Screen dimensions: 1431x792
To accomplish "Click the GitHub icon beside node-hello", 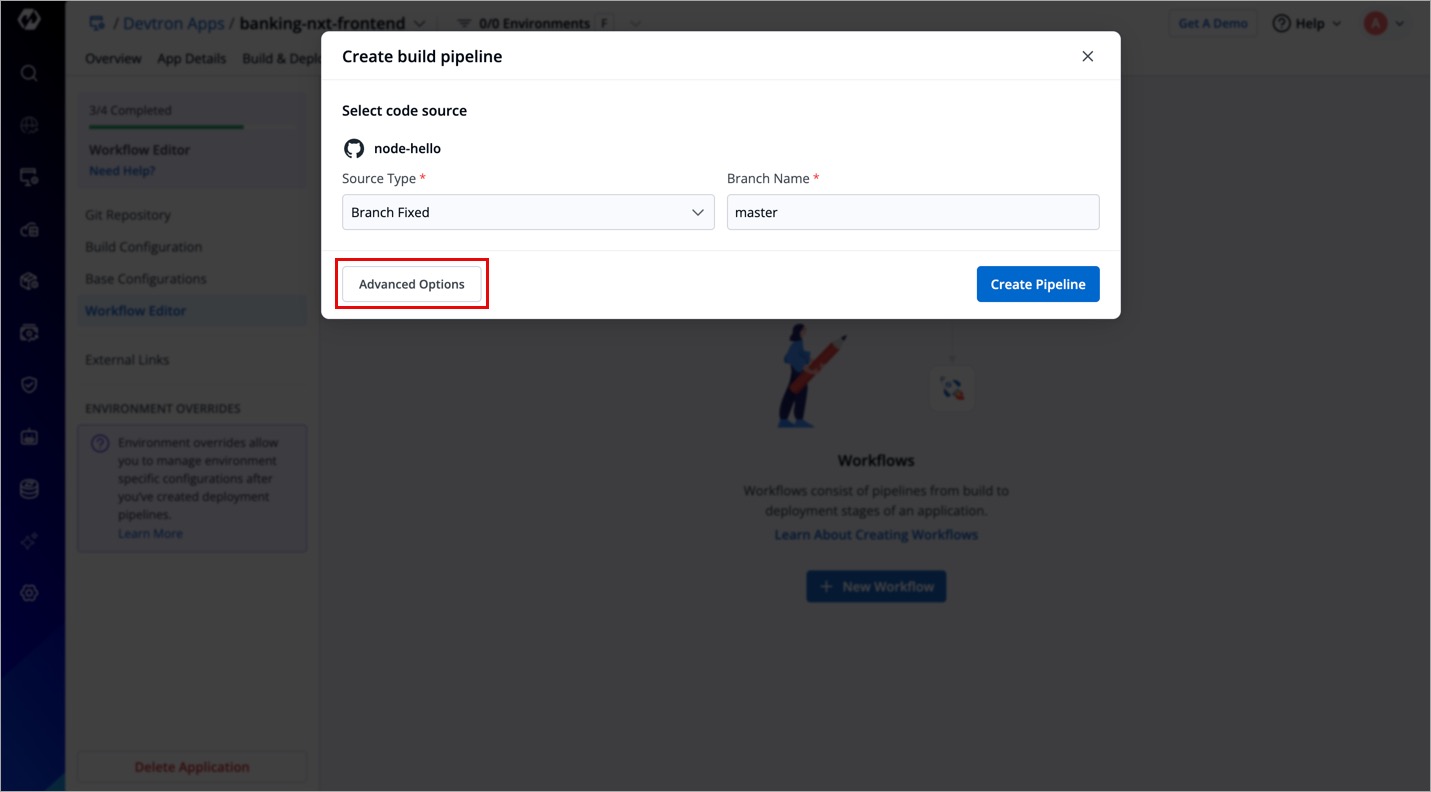I will (x=354, y=148).
